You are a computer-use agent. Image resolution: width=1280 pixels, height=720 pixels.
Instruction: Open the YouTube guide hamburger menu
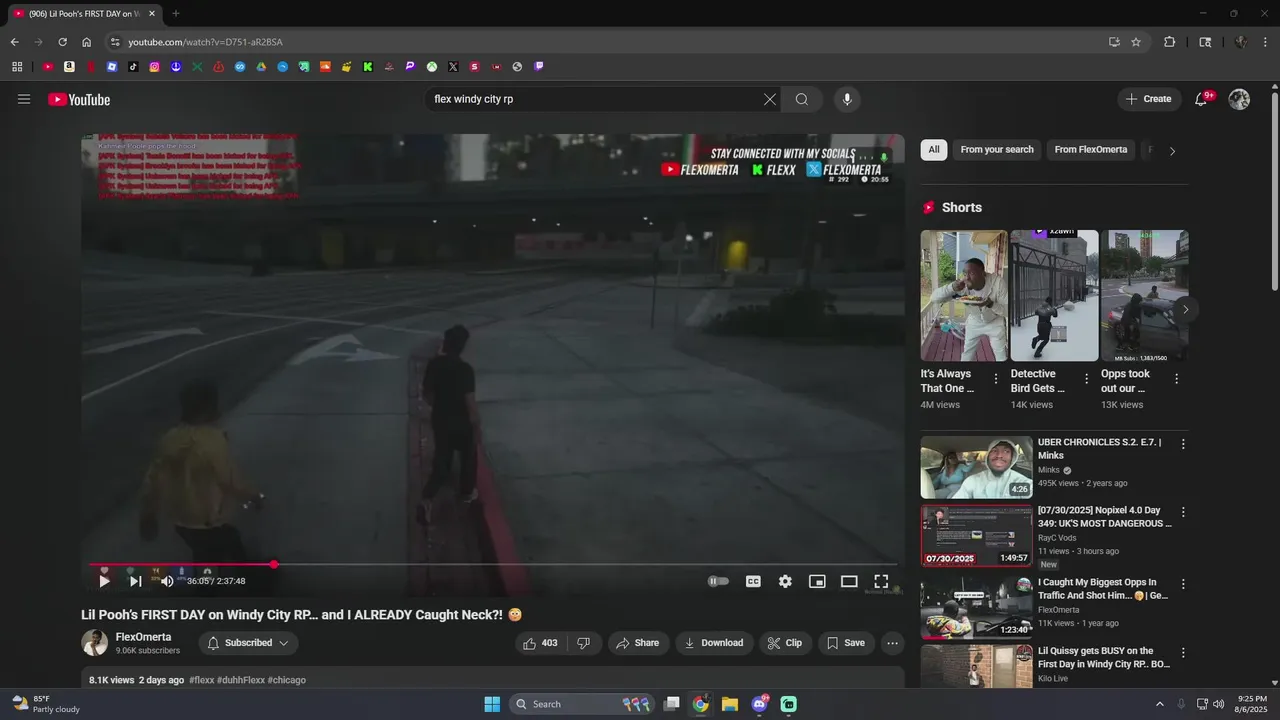click(24, 99)
